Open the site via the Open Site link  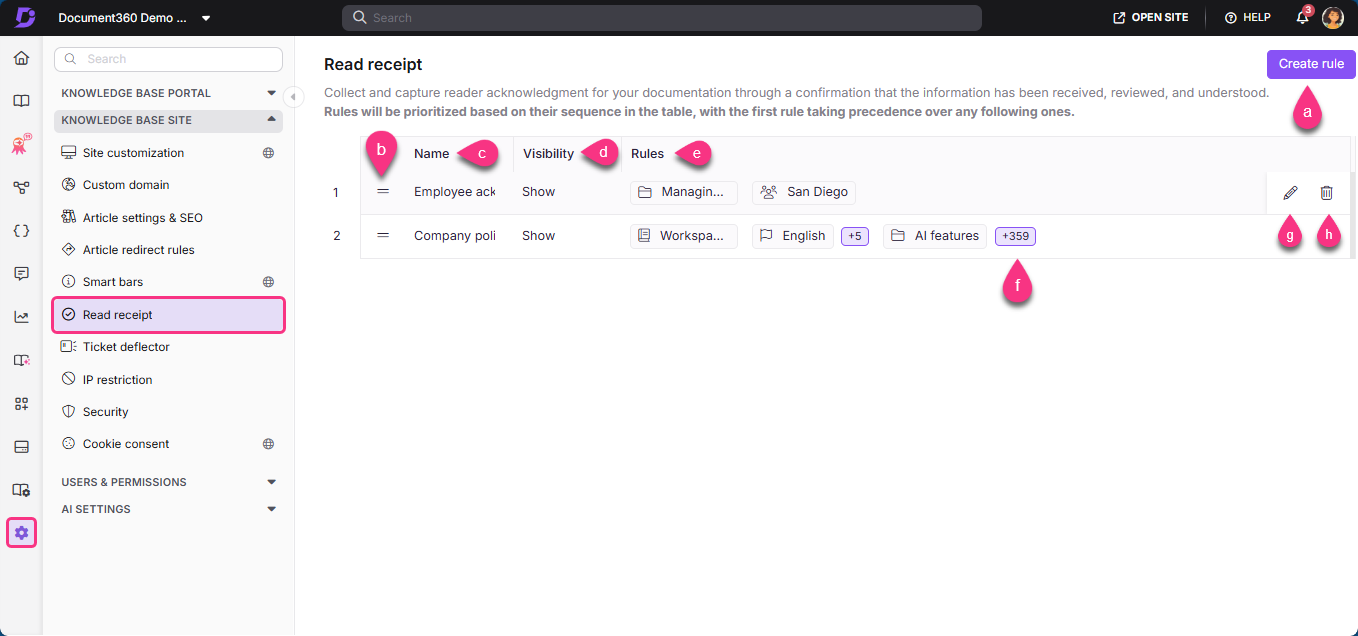click(1150, 17)
